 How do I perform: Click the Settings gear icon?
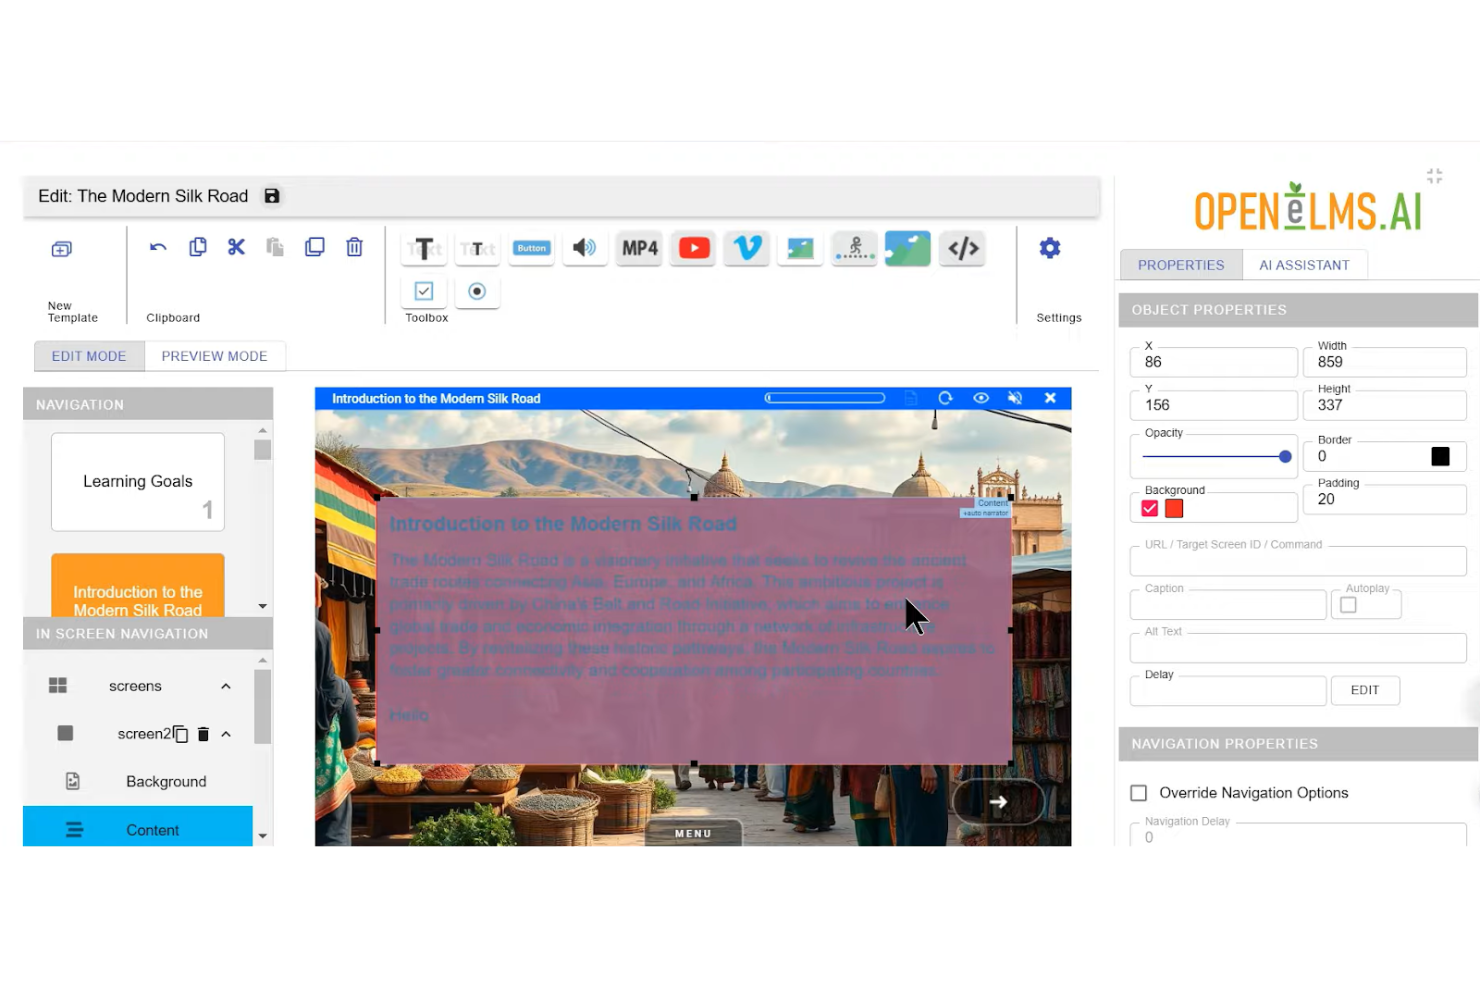(x=1049, y=248)
